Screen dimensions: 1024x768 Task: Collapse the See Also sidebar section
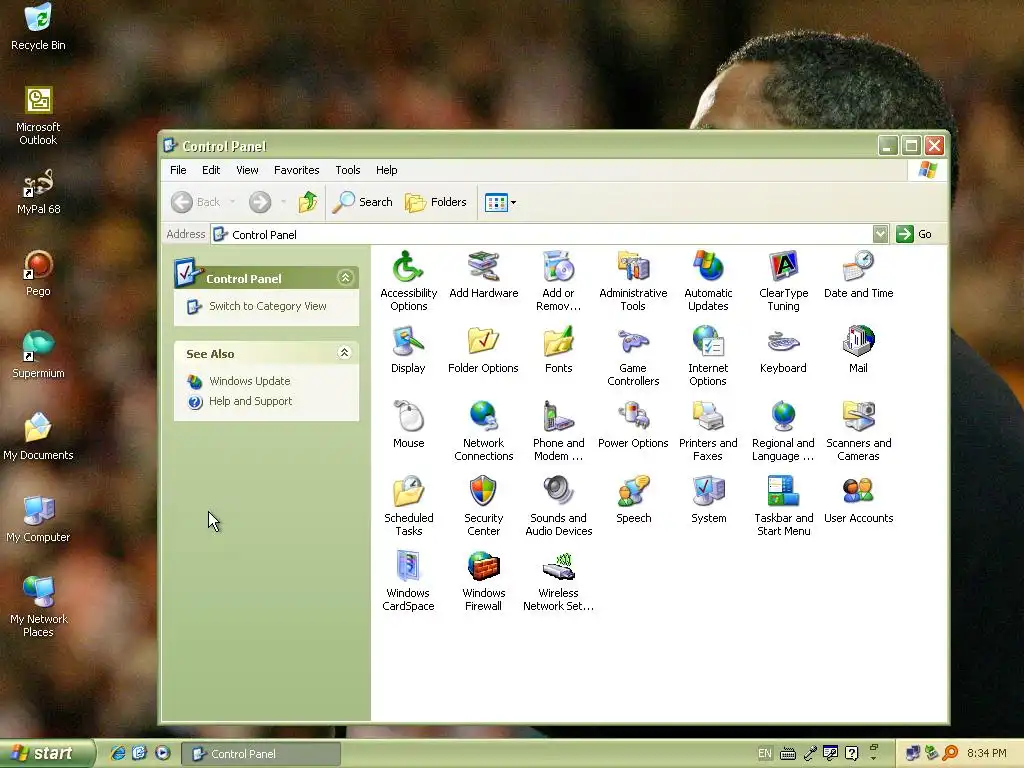345,353
